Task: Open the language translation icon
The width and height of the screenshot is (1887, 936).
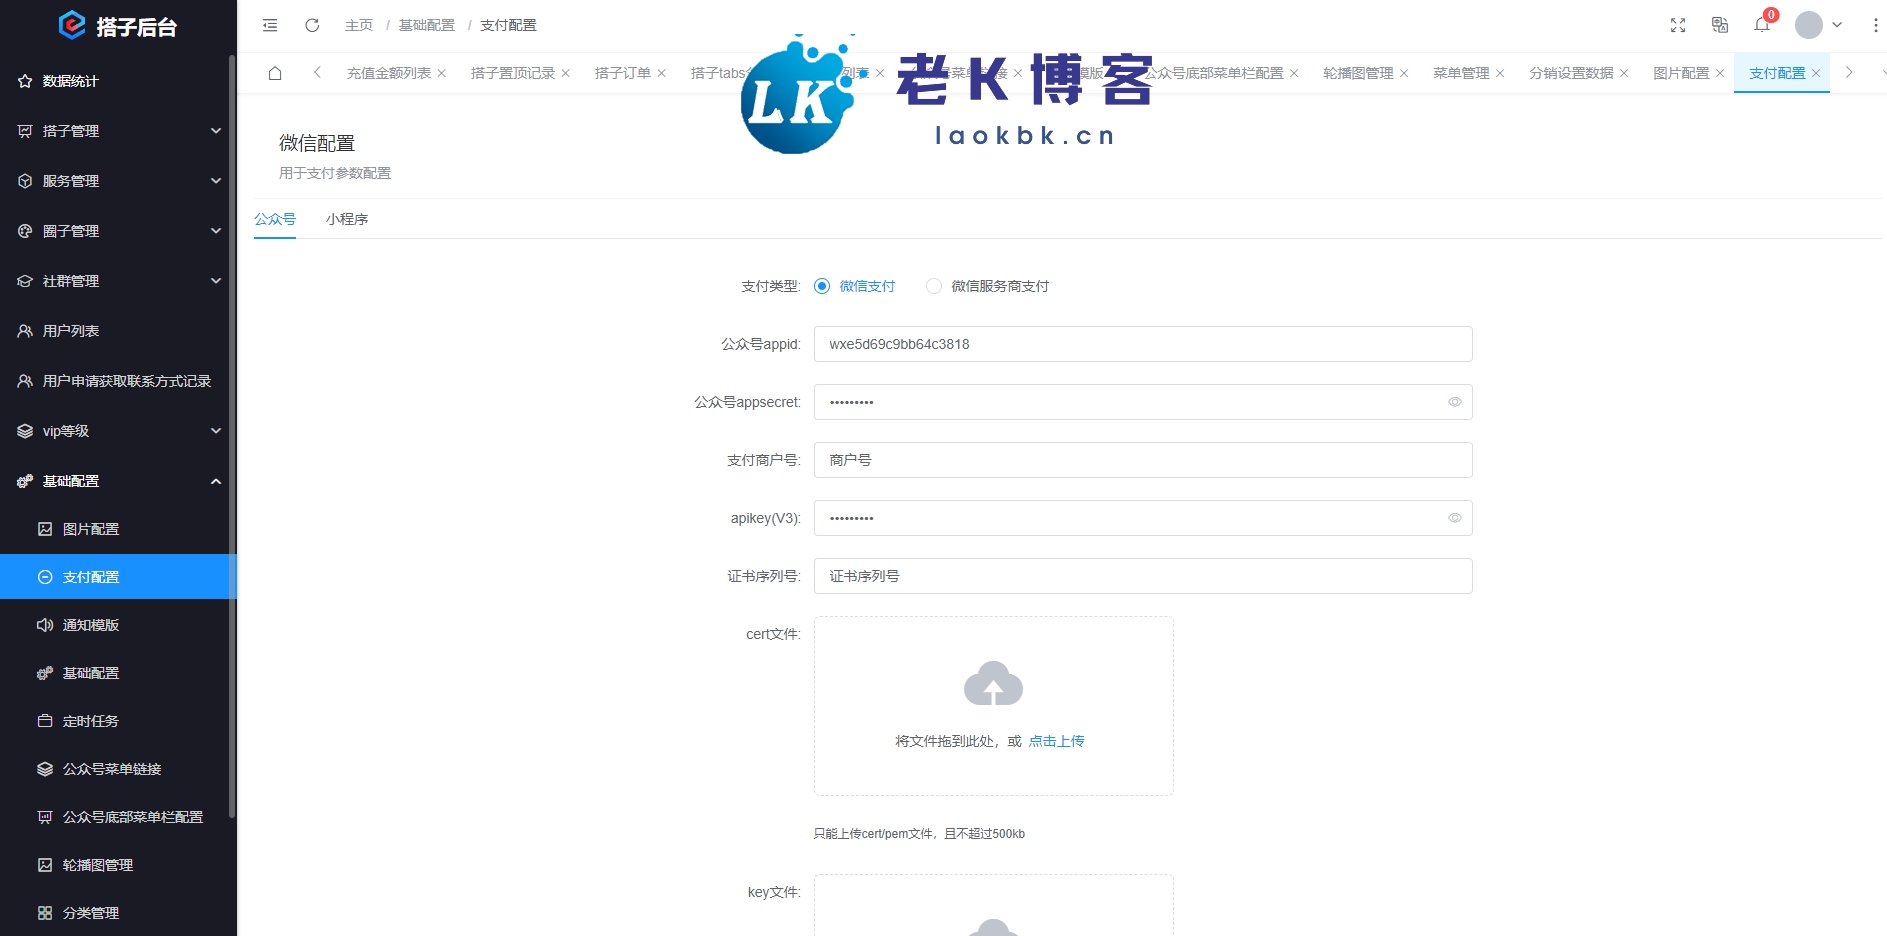Action: [1720, 25]
